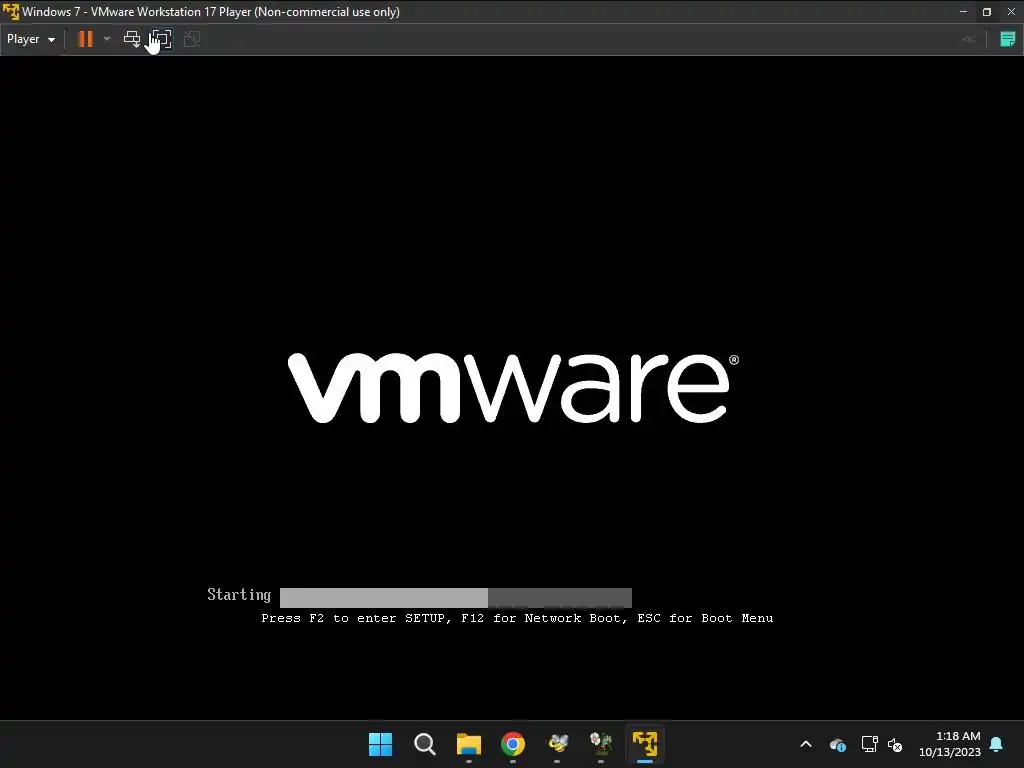Launch Google Chrome from taskbar
The image size is (1024, 768).
tap(513, 744)
